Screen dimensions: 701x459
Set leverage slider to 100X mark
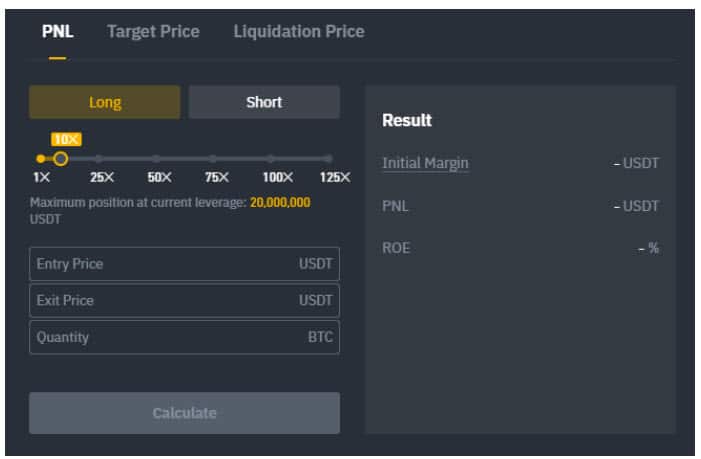tap(271, 158)
